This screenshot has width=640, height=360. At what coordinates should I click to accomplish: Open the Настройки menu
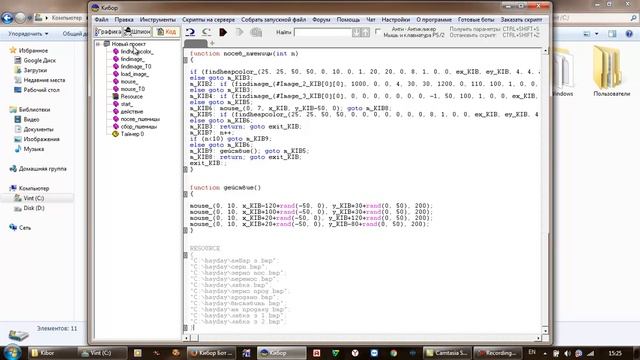pyautogui.click(x=396, y=20)
